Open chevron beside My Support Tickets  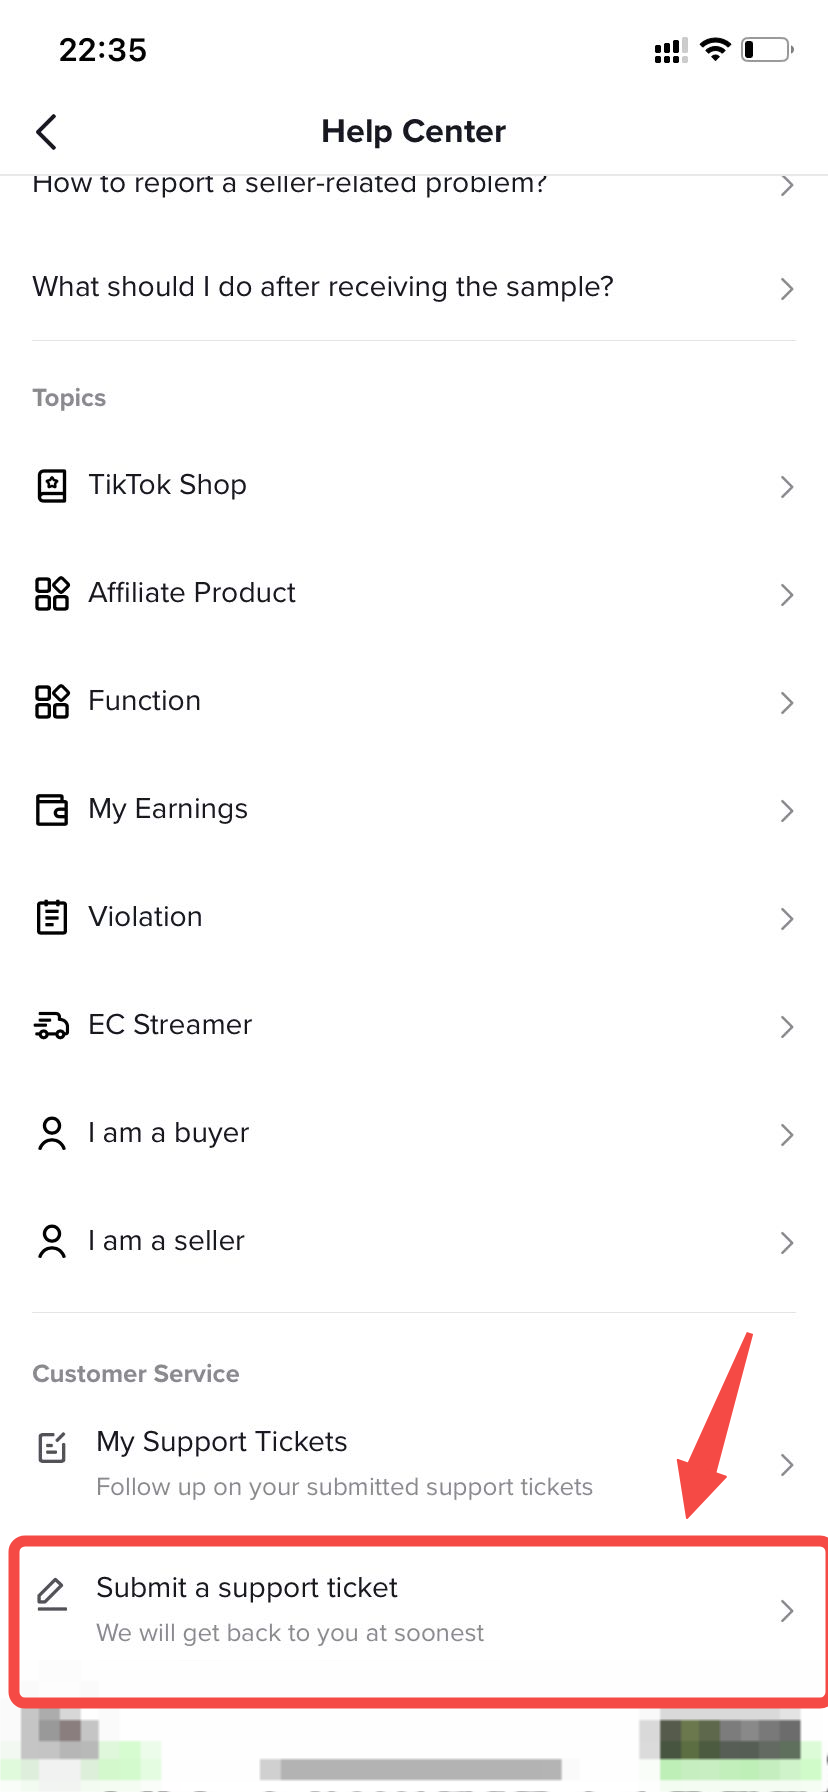(787, 1464)
